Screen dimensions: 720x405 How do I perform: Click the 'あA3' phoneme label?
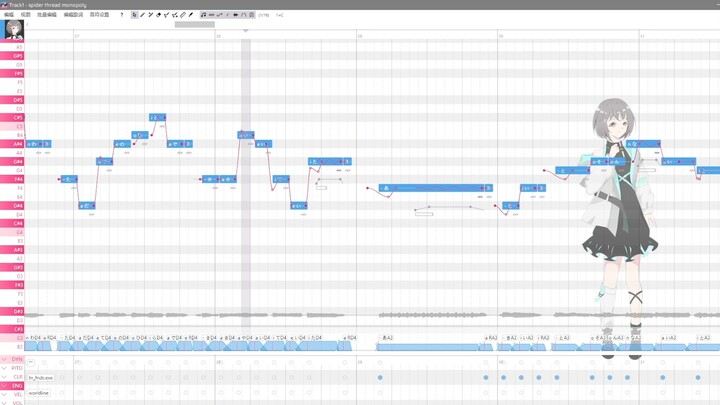(x=387, y=338)
